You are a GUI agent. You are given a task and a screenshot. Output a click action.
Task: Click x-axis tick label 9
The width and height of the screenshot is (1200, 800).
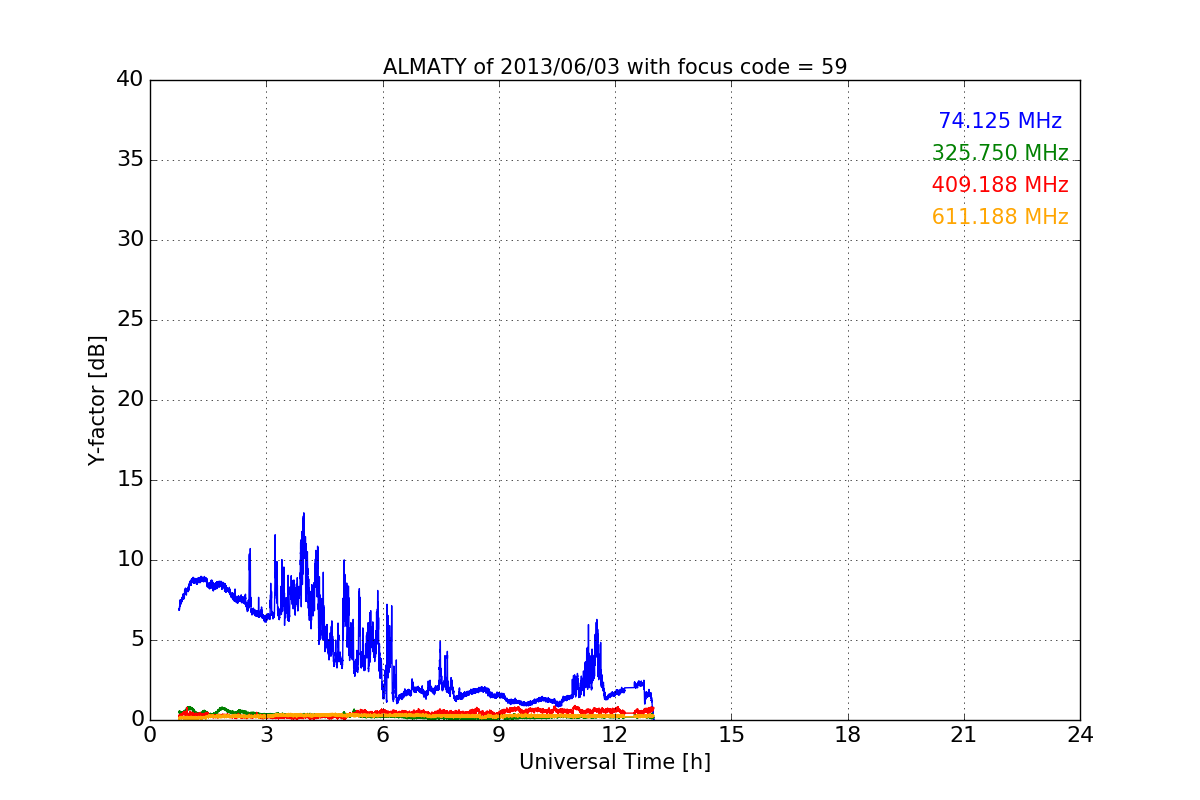[x=499, y=735]
